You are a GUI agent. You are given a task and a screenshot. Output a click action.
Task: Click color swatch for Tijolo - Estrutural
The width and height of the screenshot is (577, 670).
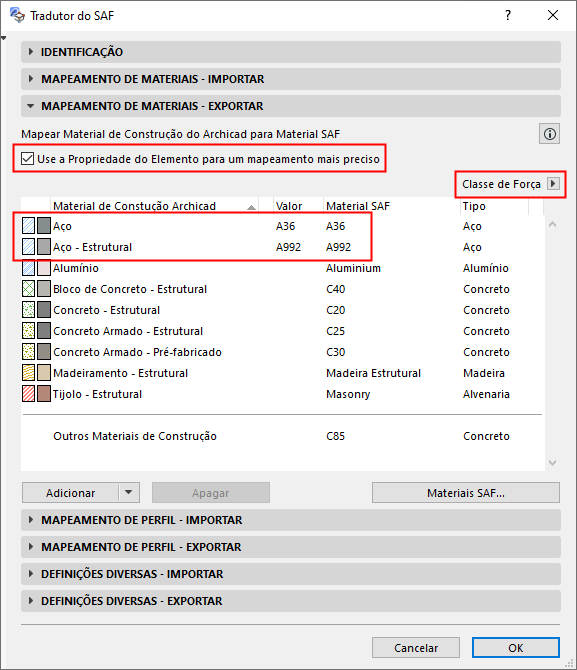(44, 394)
